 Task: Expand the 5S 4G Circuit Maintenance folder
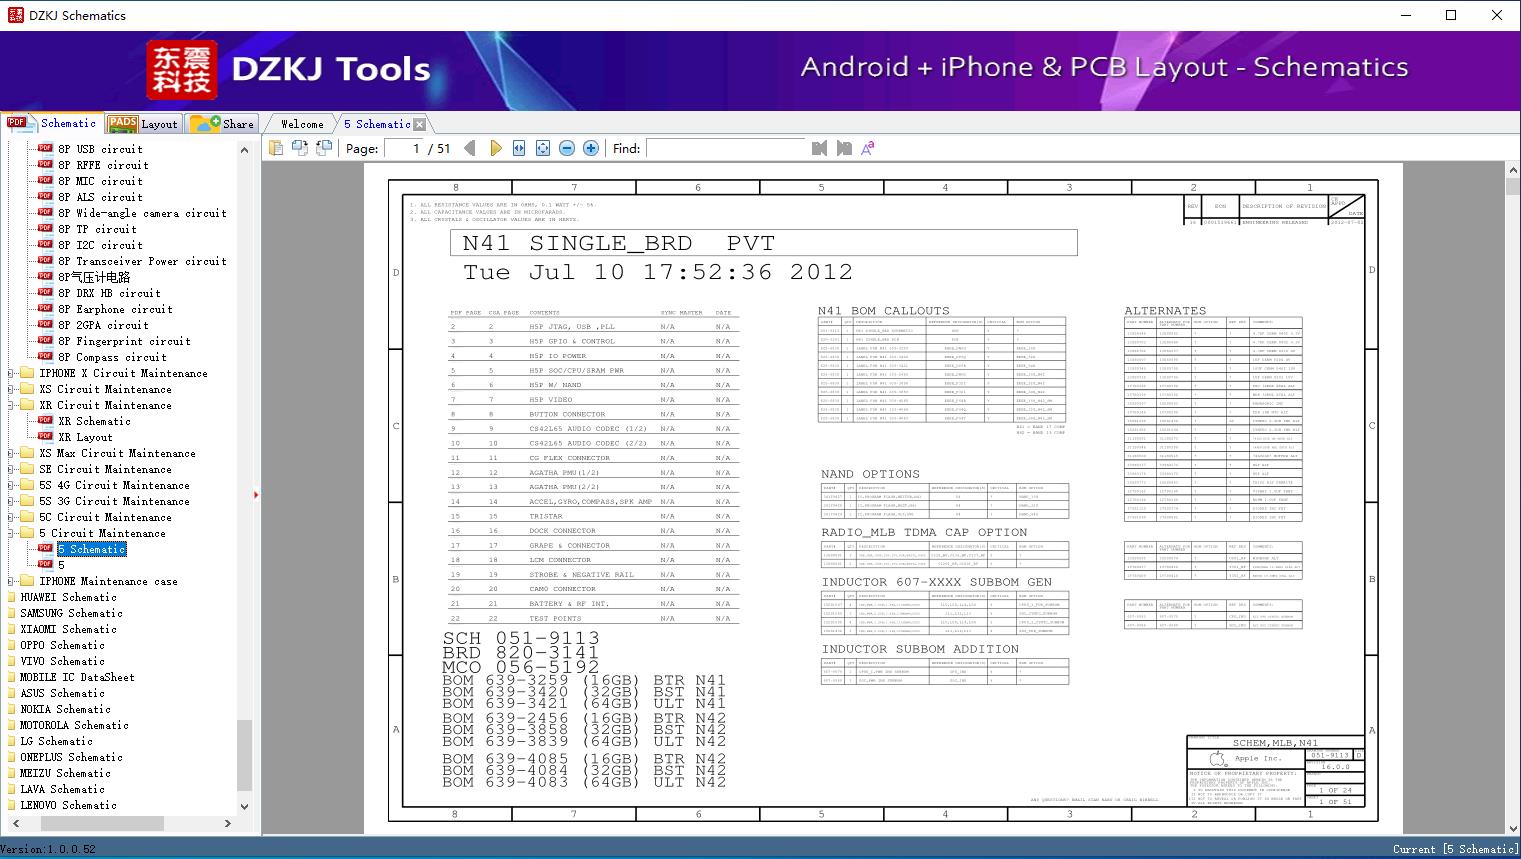(11, 485)
